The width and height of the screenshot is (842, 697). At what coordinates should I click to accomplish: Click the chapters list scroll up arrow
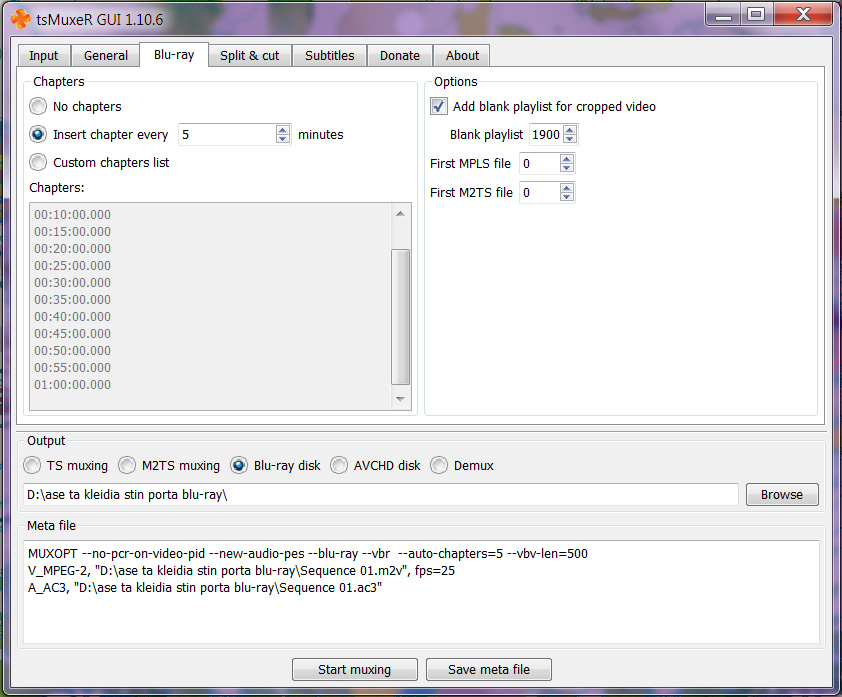point(400,214)
